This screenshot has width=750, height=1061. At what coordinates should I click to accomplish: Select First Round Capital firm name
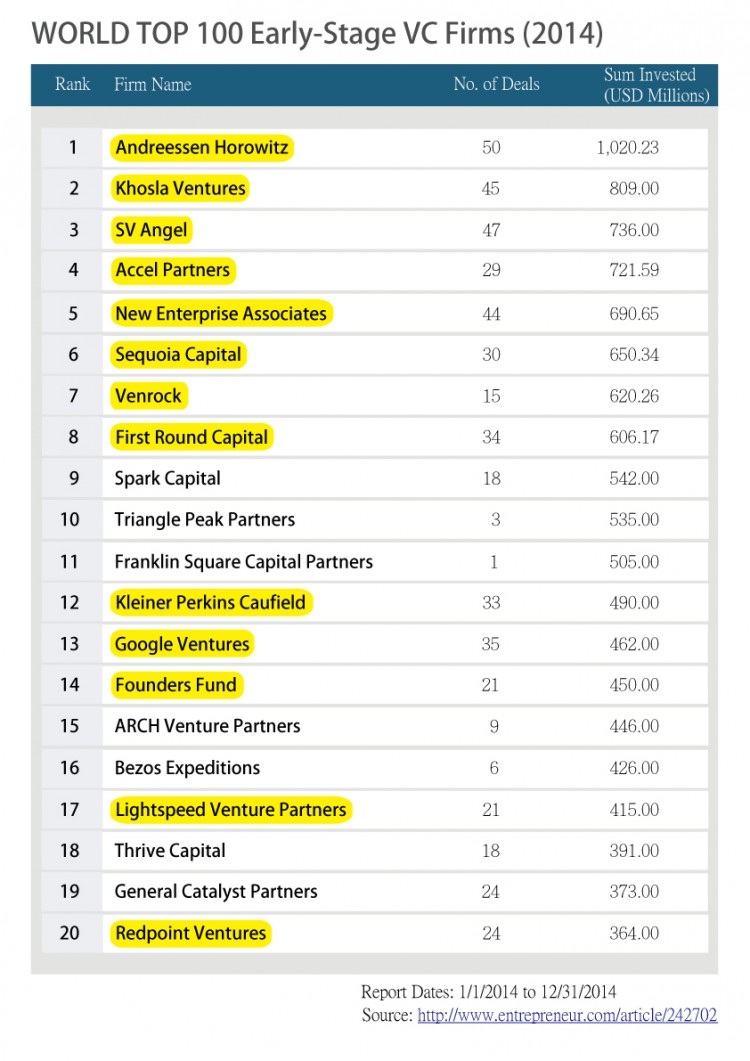coord(191,437)
